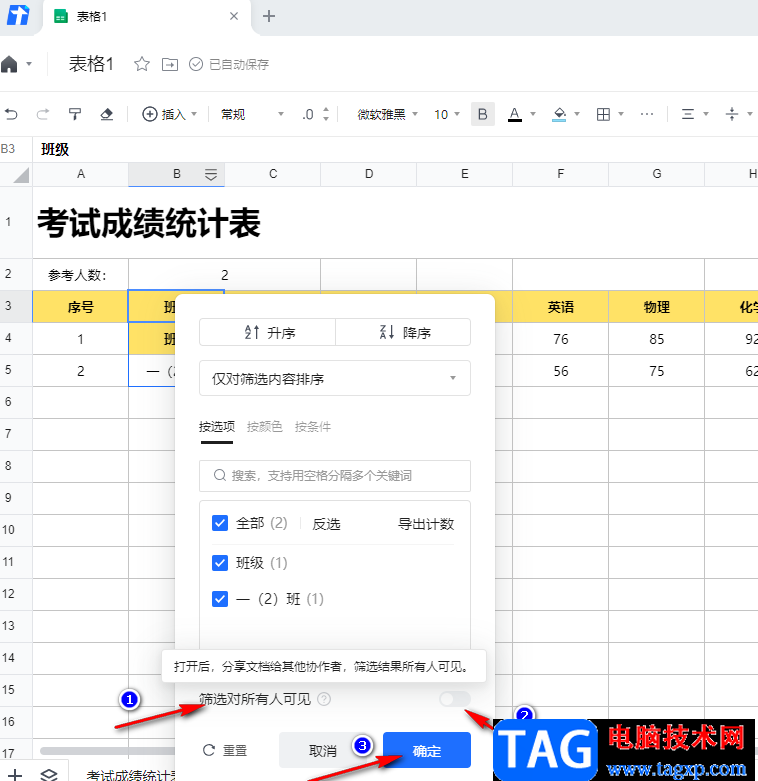This screenshot has width=758, height=781.
Task: Click the clear format eraser icon
Action: 106,115
